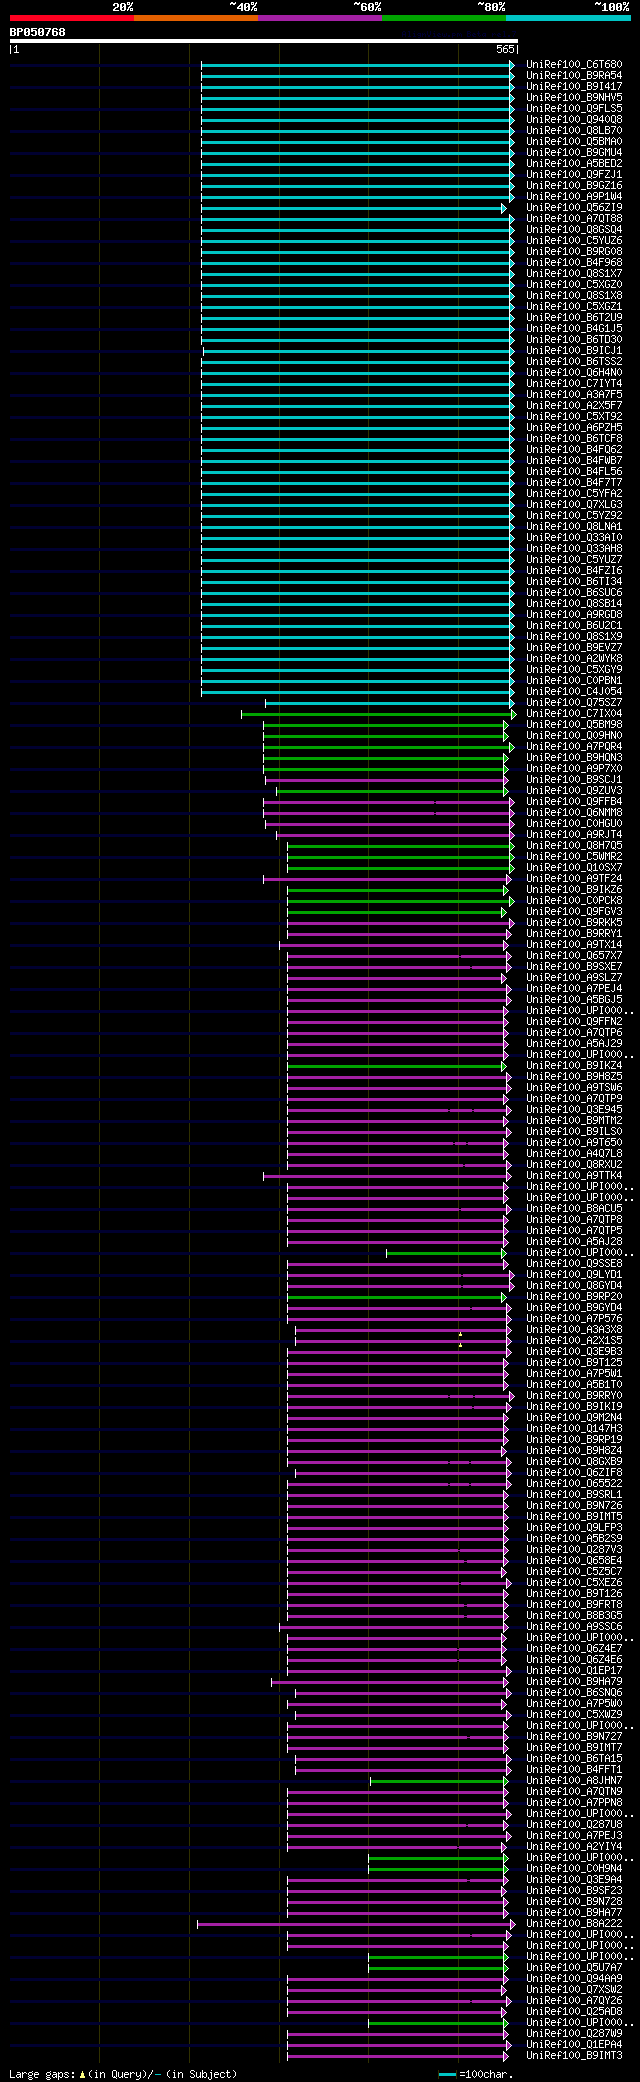Viewport: 640px width, 2082px height.
Task: Select label UniRef100_B9IKZ4
Action: pos(574,1066)
